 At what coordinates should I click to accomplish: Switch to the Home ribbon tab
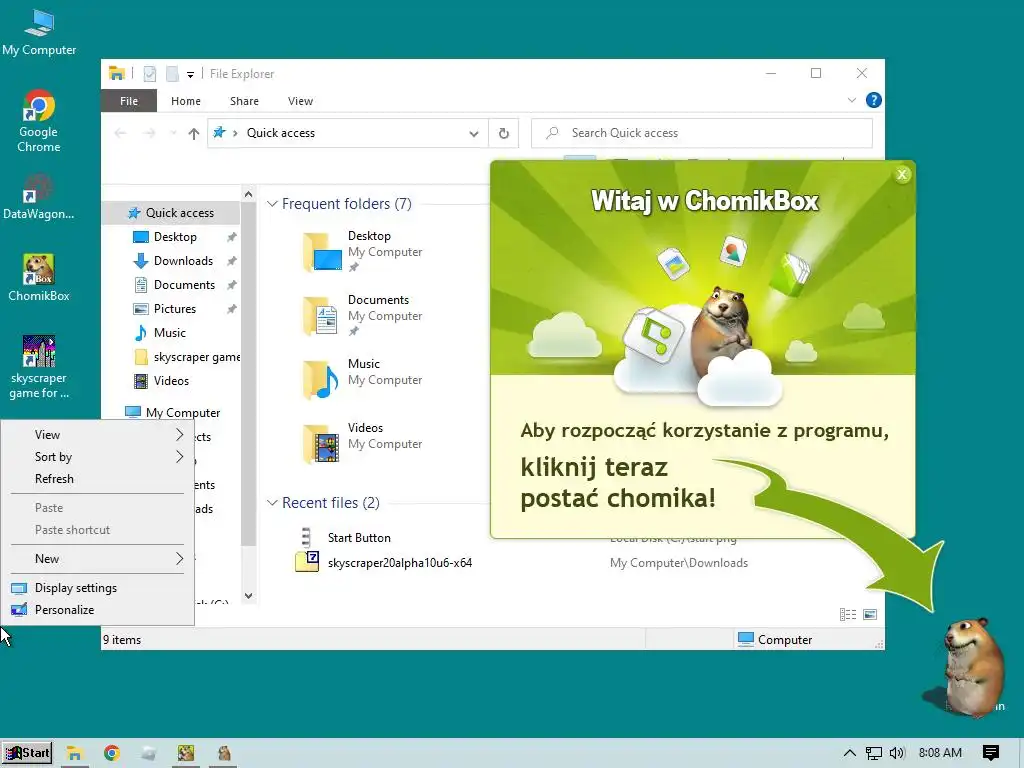[185, 101]
